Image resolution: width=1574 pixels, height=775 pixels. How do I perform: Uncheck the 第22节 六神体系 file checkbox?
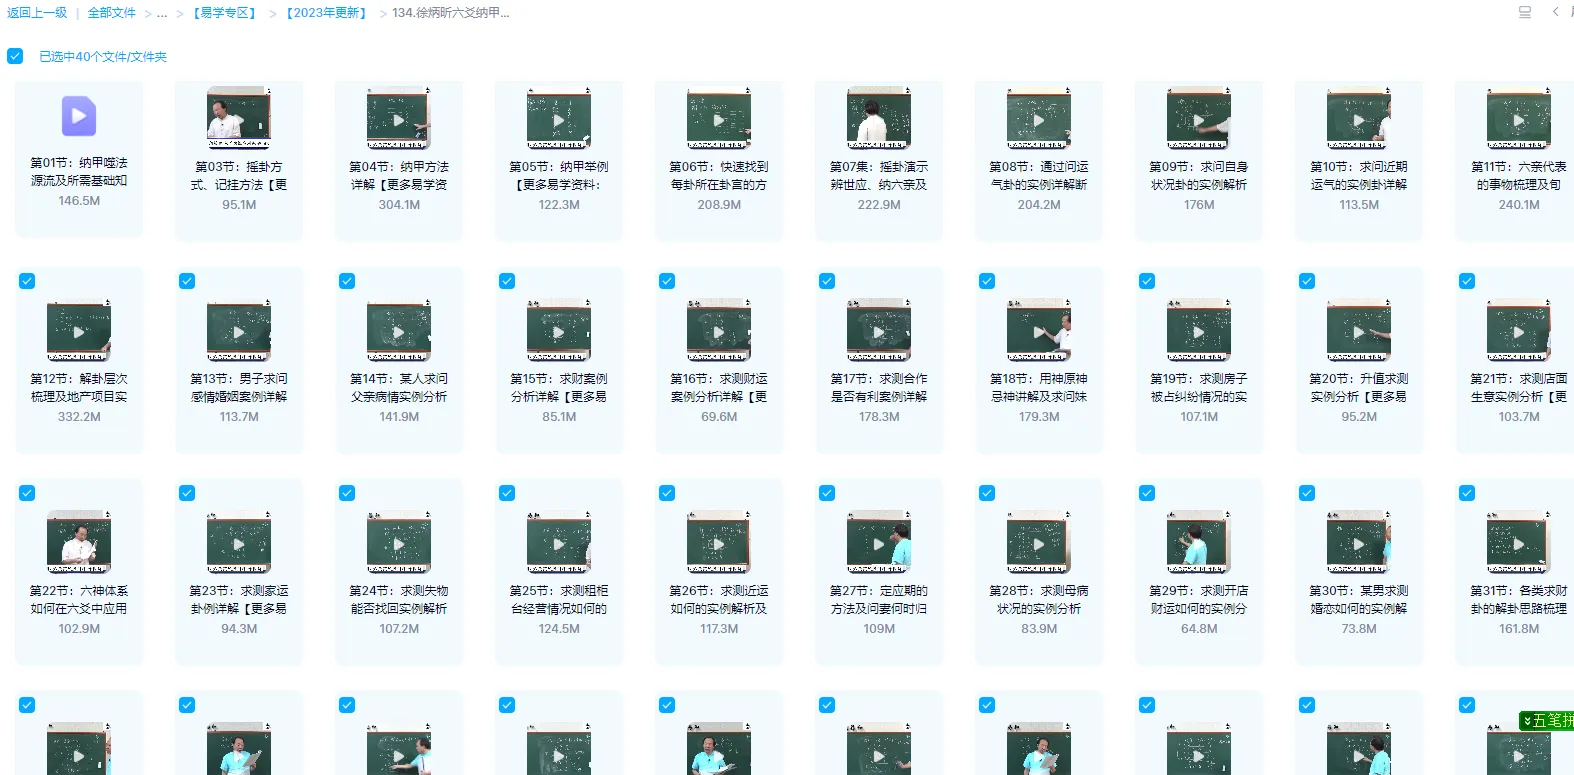pyautogui.click(x=27, y=493)
